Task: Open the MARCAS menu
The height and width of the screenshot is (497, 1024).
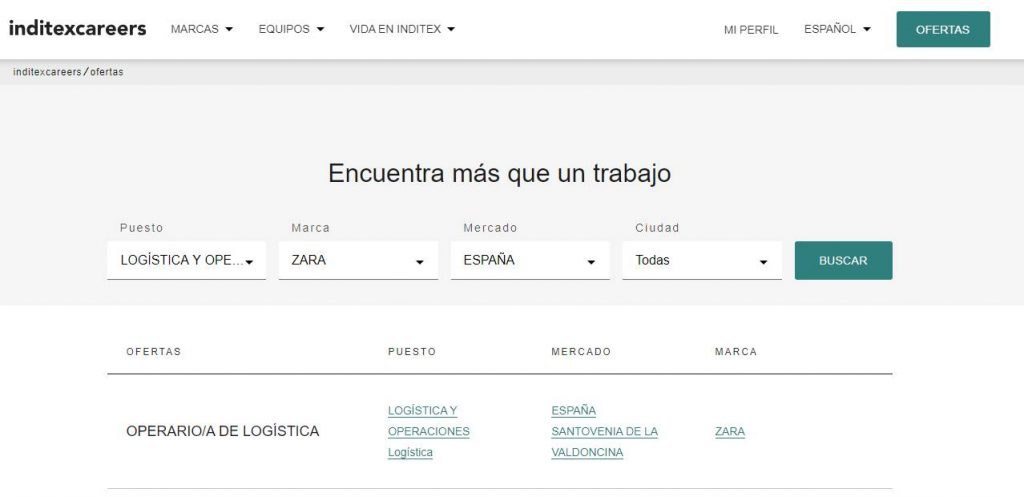Action: [x=201, y=29]
